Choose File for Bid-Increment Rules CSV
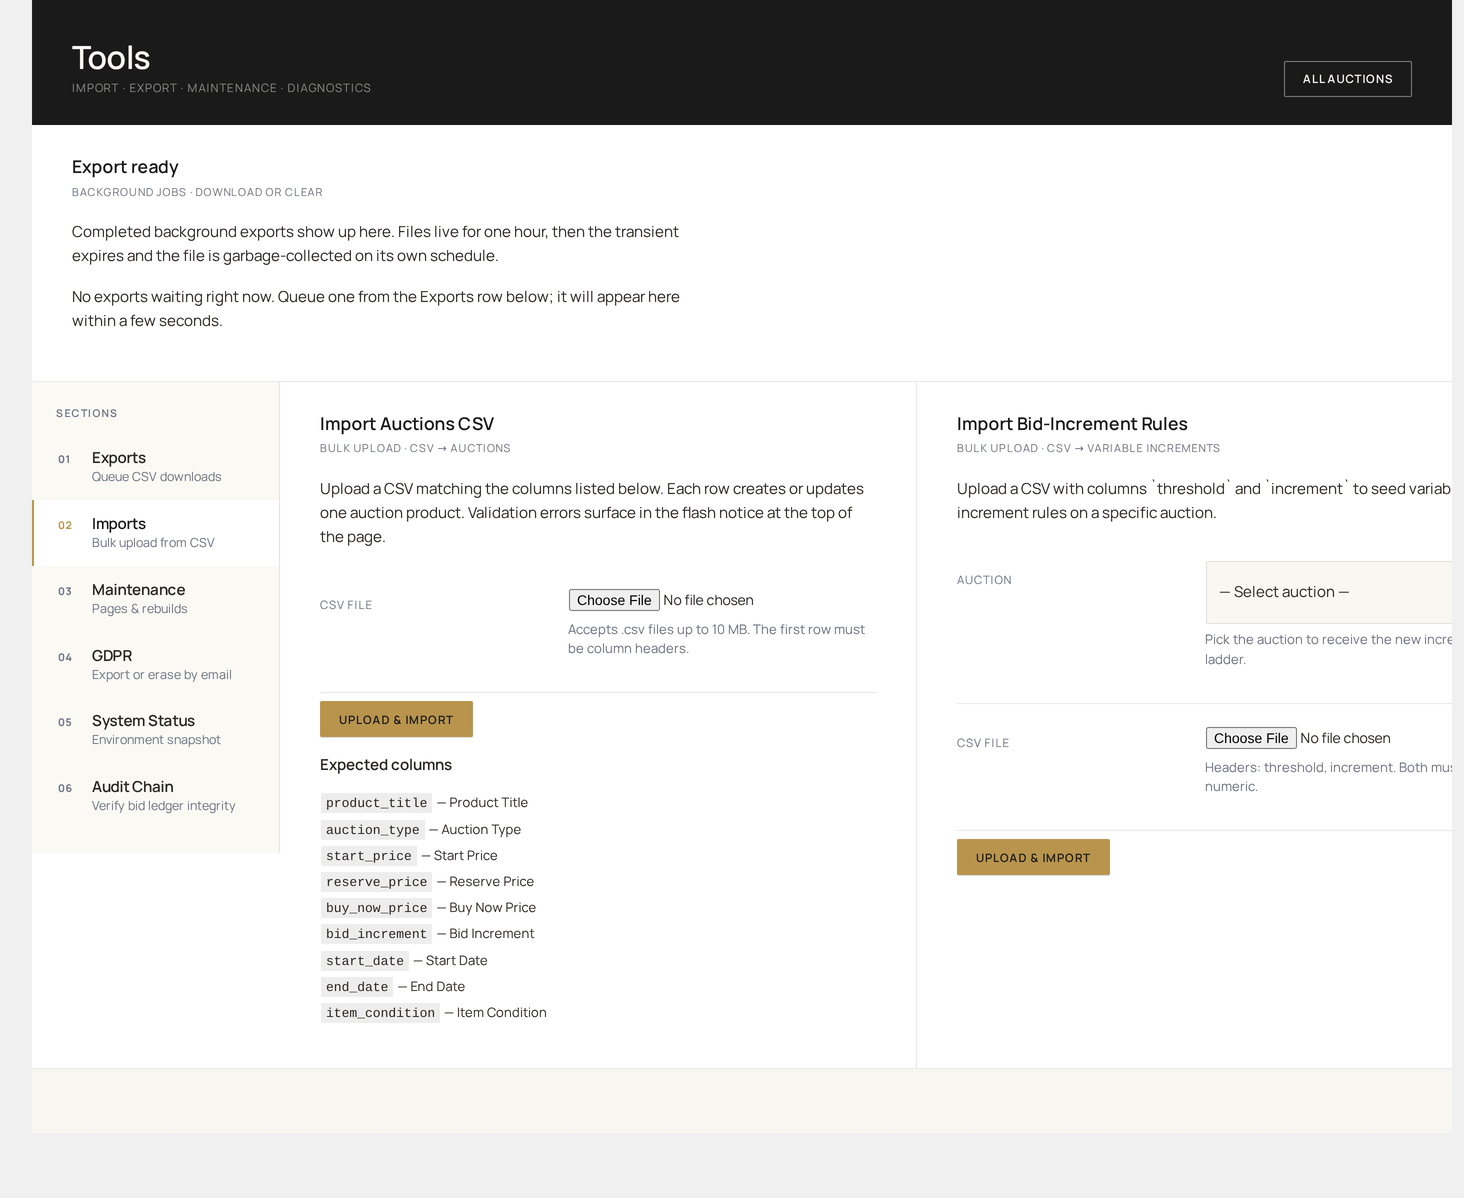 tap(1251, 738)
